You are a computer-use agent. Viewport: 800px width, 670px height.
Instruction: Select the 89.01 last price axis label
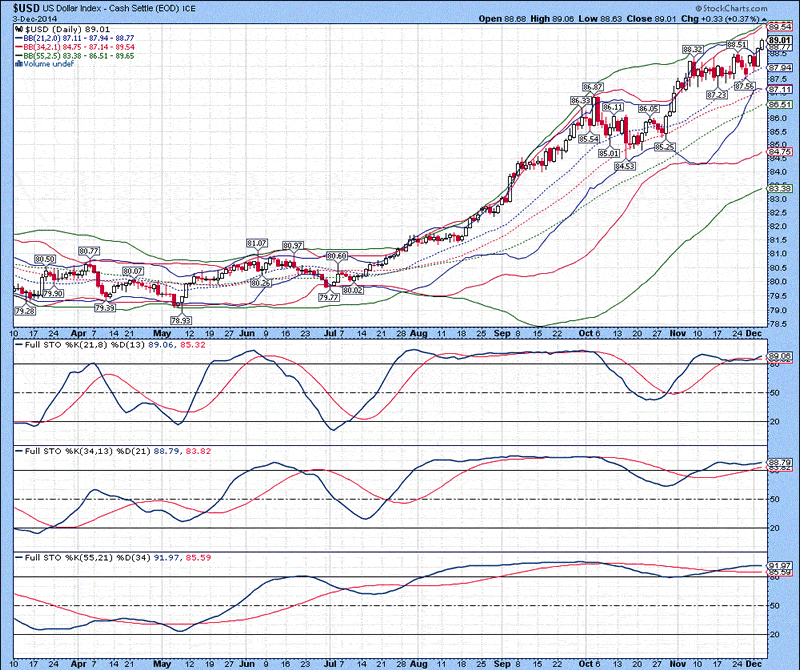(779, 39)
